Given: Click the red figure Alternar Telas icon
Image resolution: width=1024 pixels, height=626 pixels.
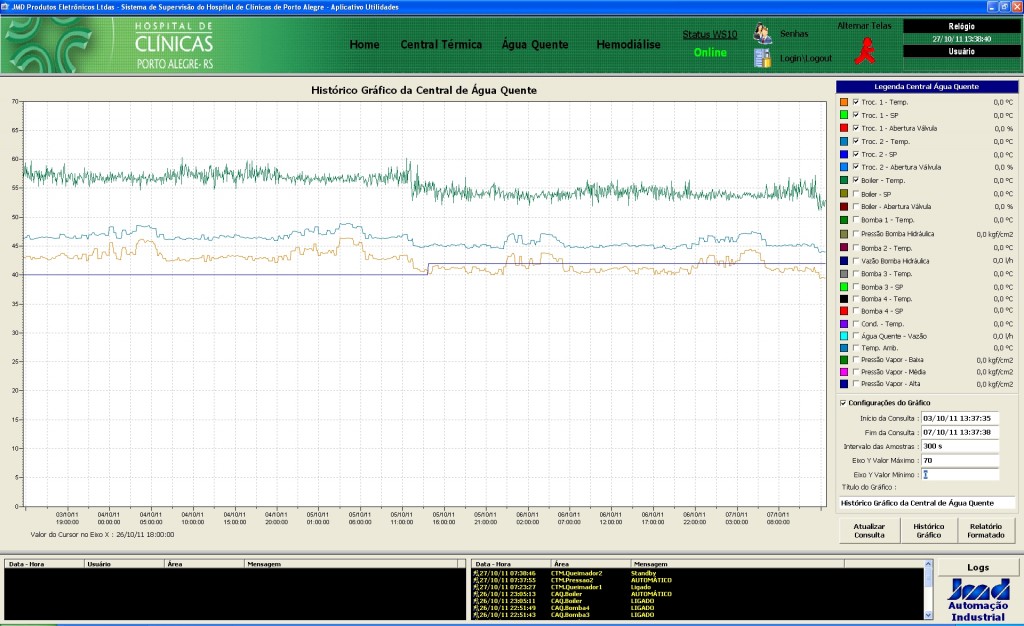Looking at the screenshot, I should pos(865,50).
